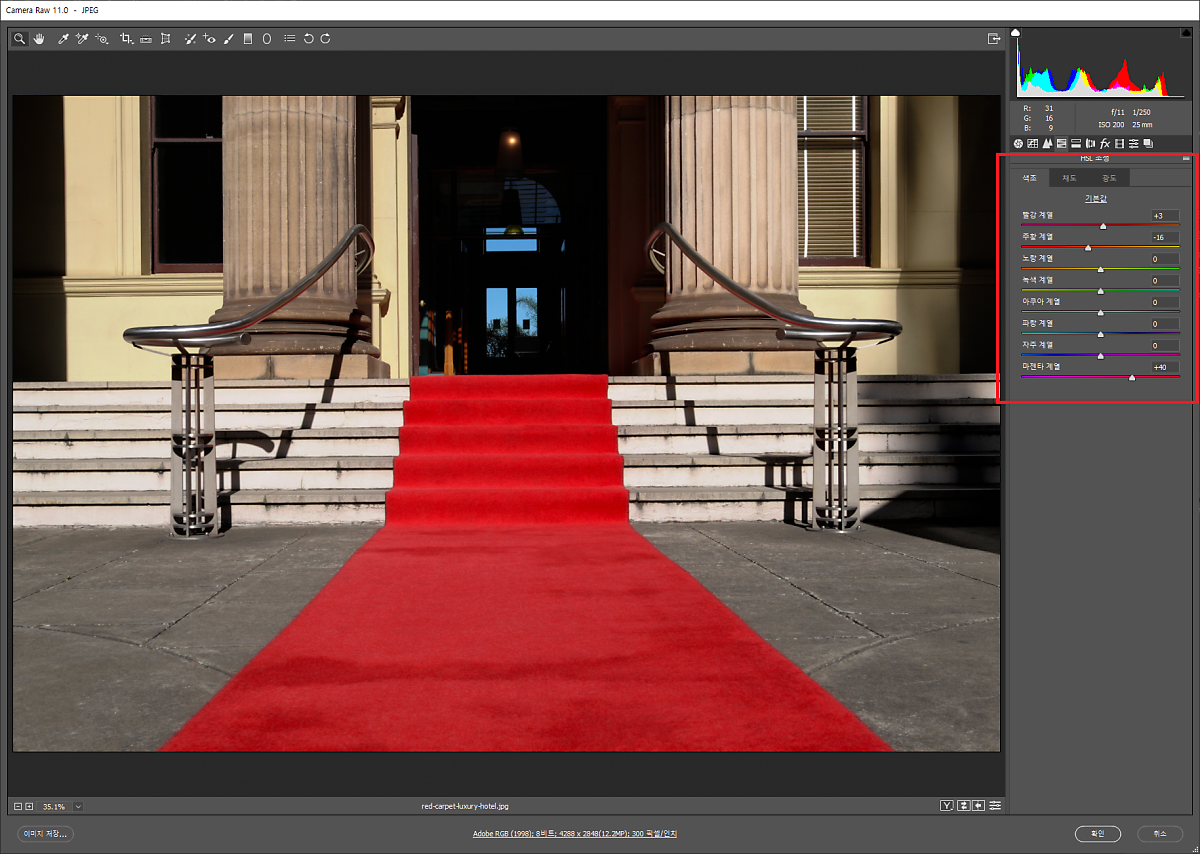Activate the Crop tool
Viewport: 1200px width, 854px height.
[126, 39]
